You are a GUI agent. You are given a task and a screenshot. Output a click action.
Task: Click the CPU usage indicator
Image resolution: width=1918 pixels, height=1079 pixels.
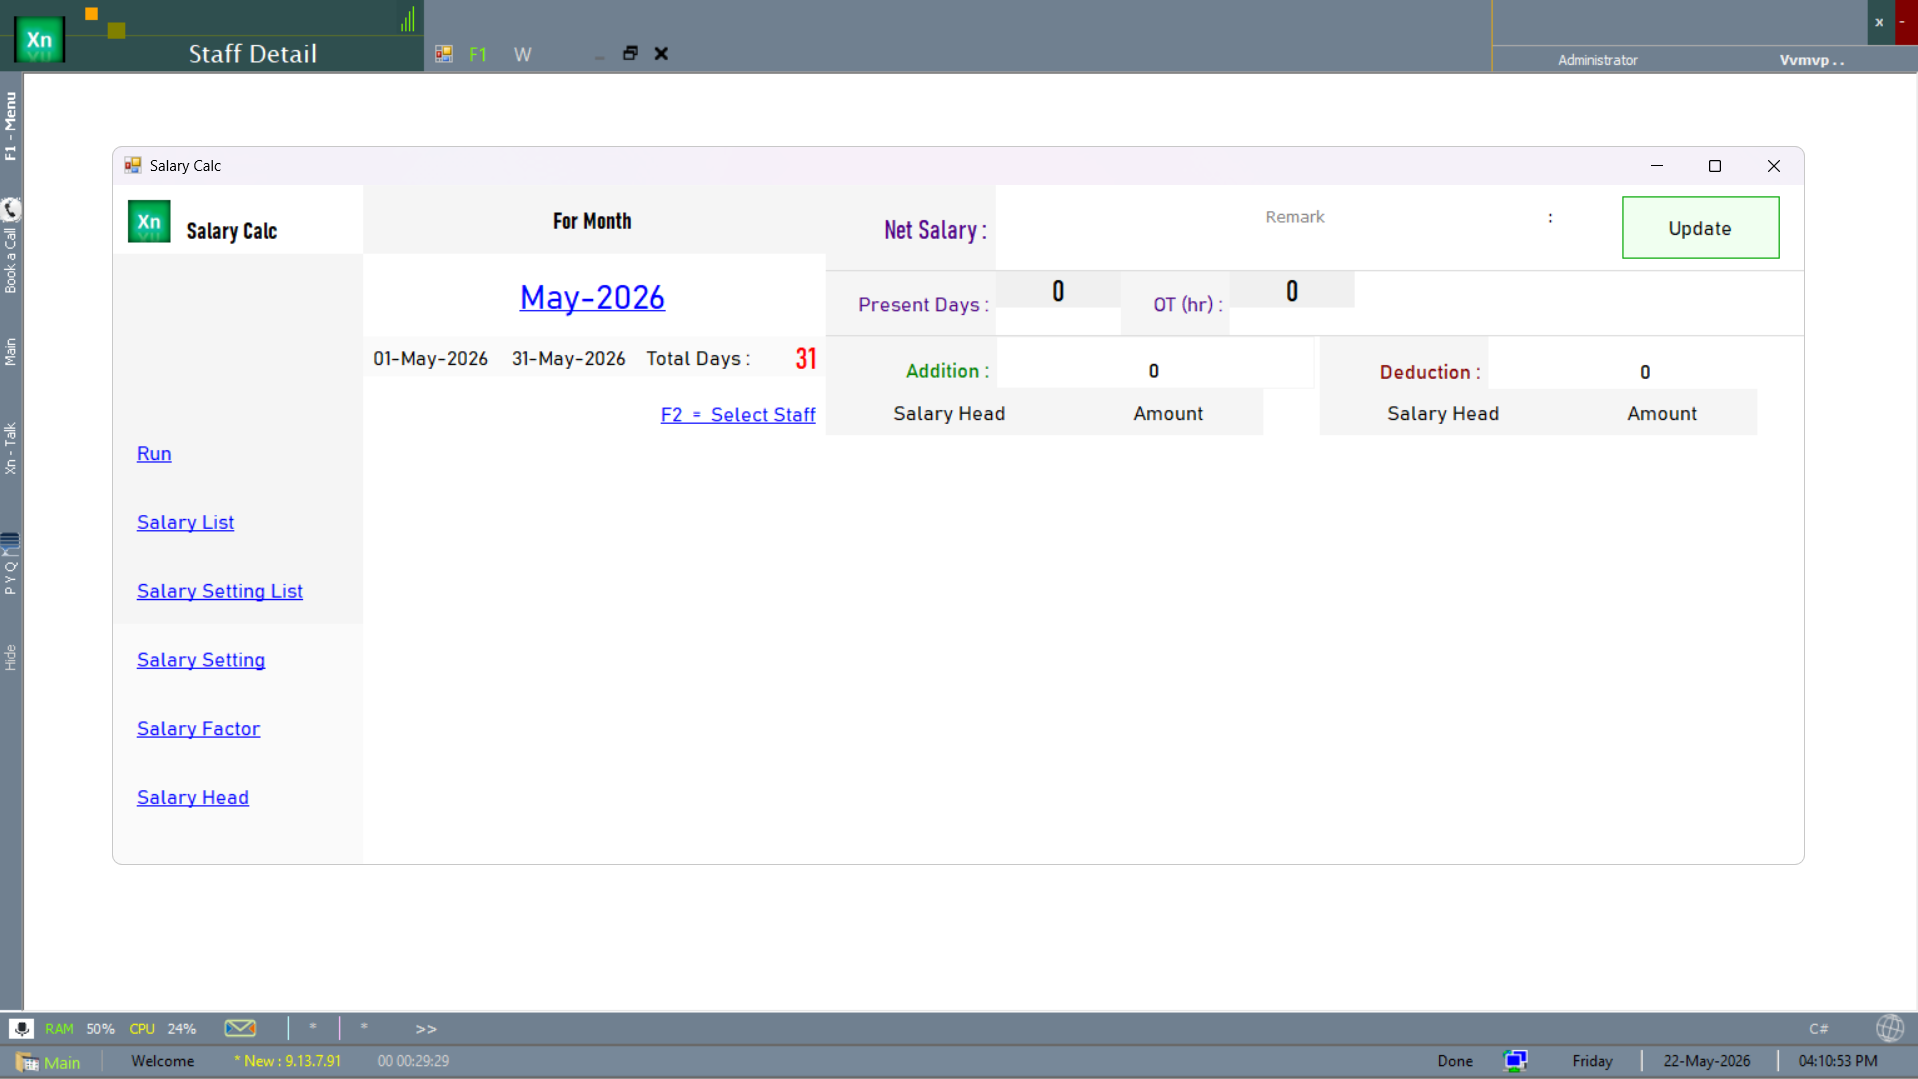(163, 1029)
